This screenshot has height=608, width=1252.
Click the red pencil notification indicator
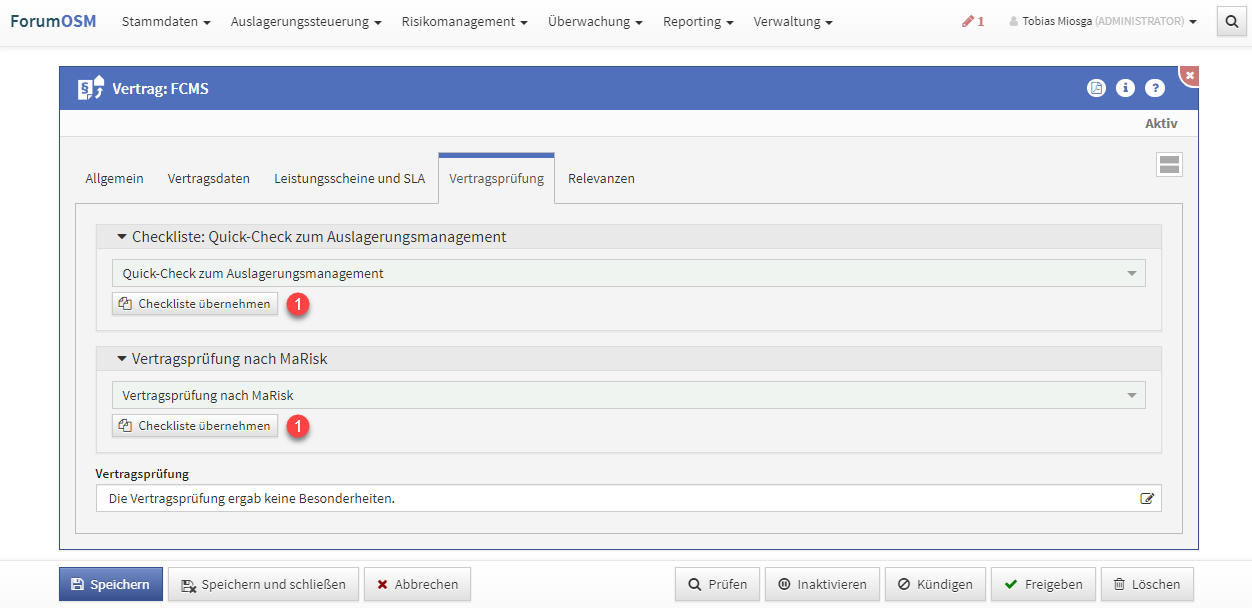[x=972, y=21]
